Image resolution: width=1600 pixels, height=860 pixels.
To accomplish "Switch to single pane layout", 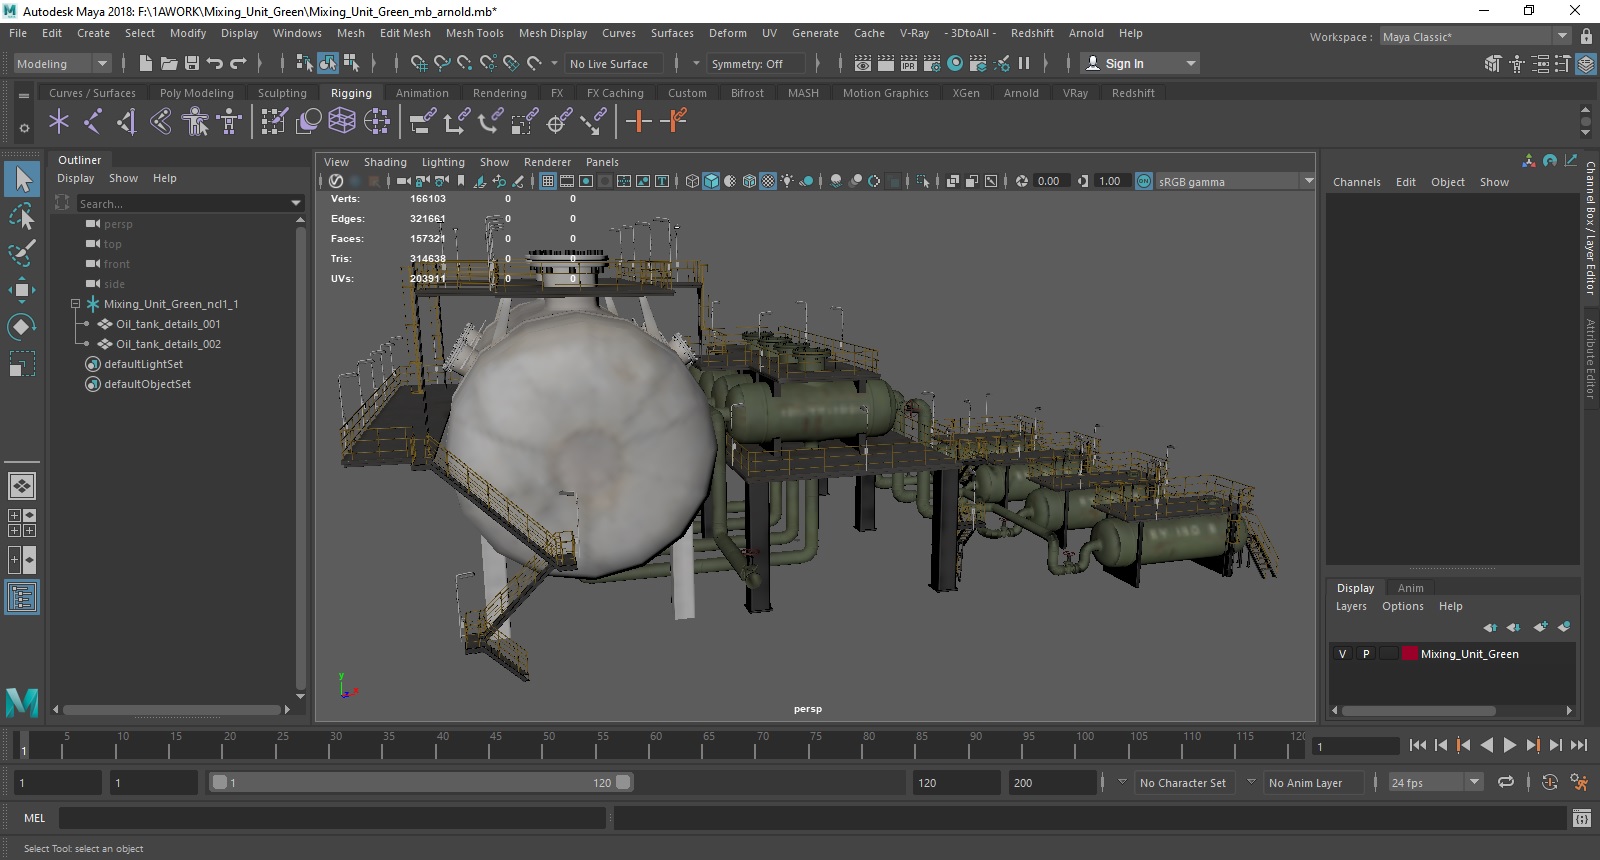I will tap(22, 486).
